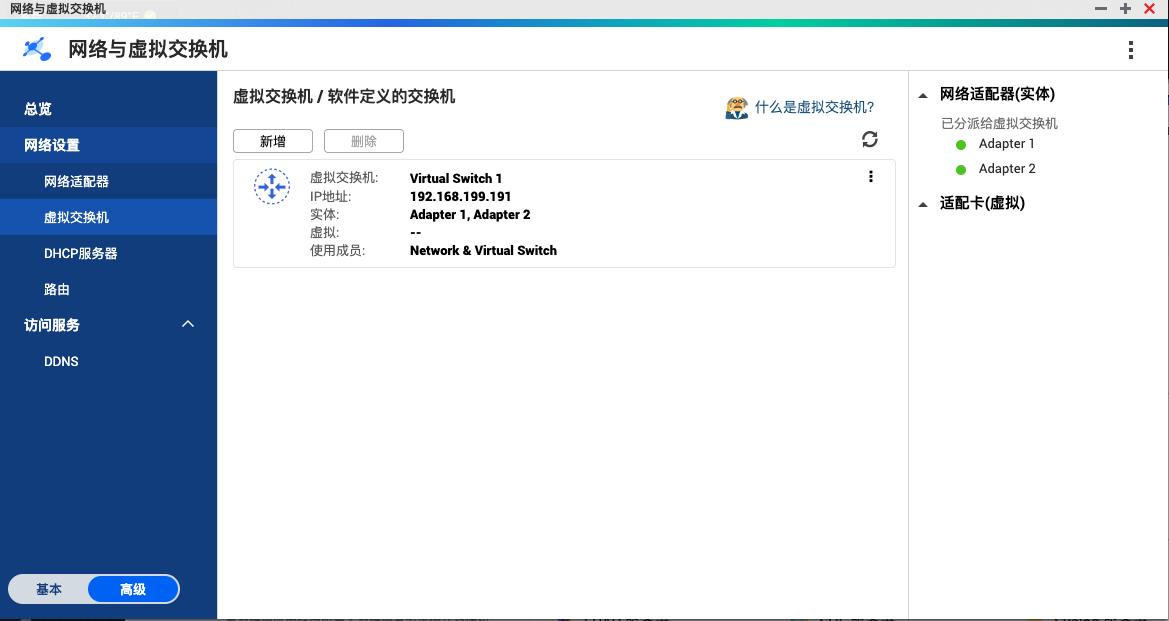Open the kebab menu on Virtual Switch 1
1169x621 pixels.
click(x=871, y=176)
